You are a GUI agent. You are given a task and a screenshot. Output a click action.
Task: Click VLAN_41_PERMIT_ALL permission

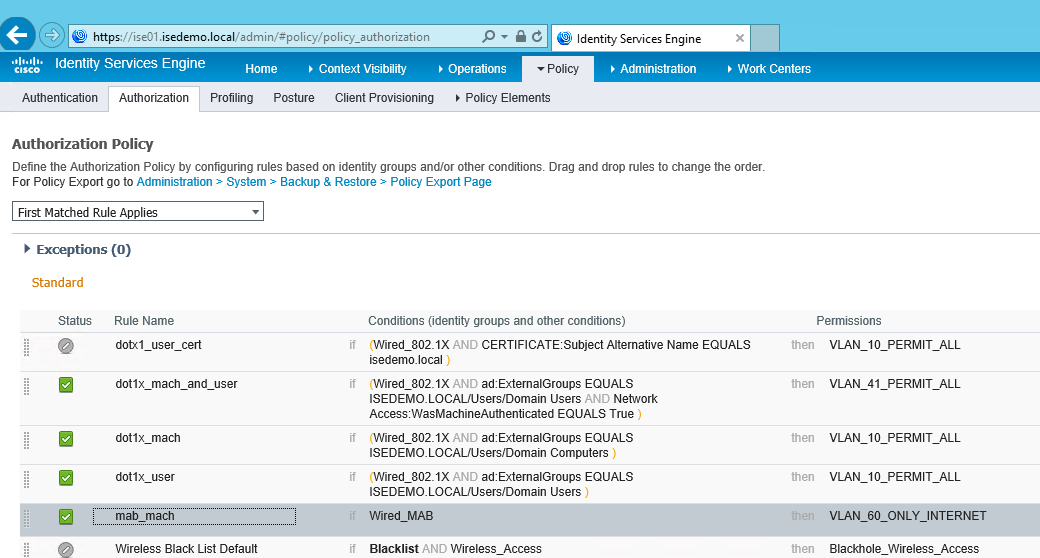click(x=895, y=384)
